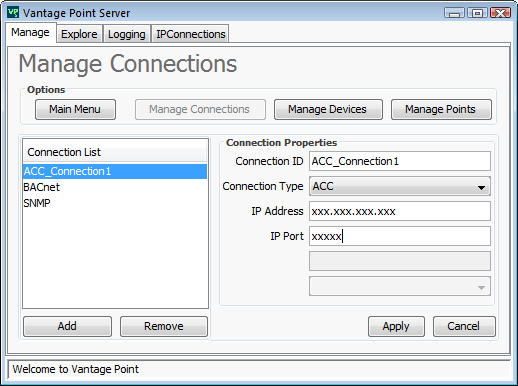
Task: Go to the IPConnections tab
Action: (x=191, y=34)
